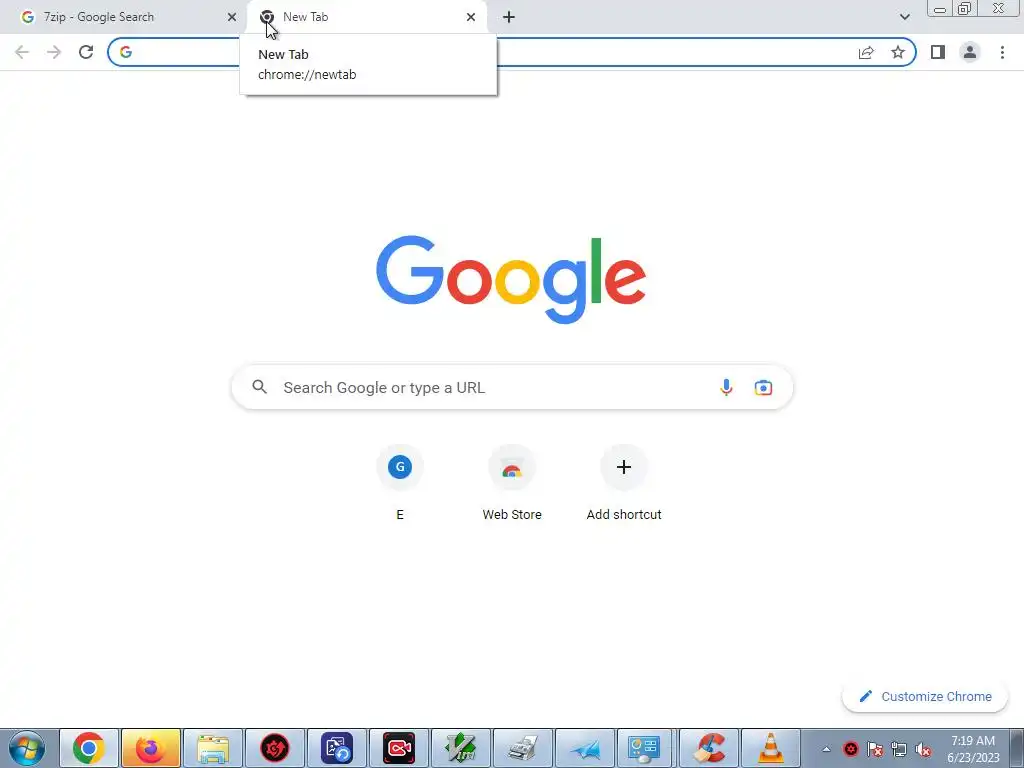
Task: Open the Windows Start menu
Action: click(x=27, y=748)
